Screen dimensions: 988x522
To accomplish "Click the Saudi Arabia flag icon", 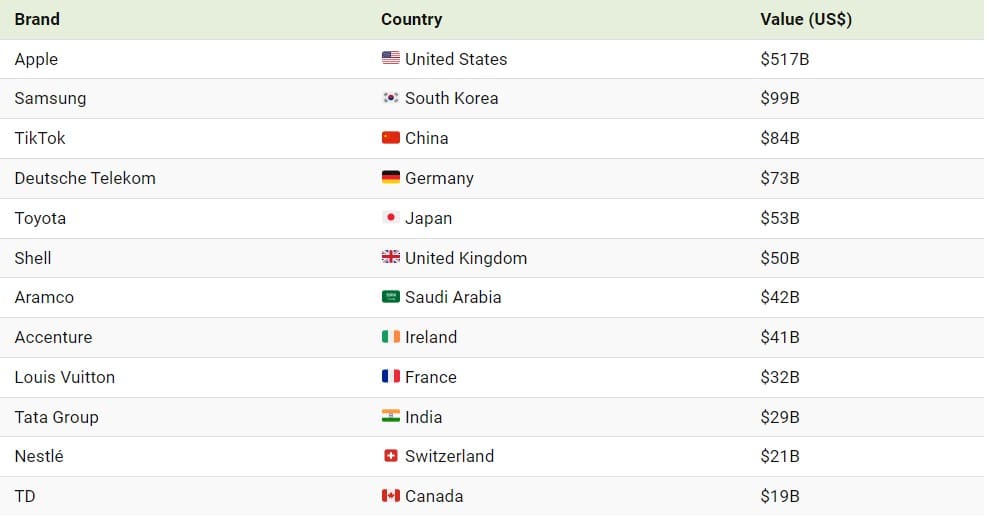I will pyautogui.click(x=390, y=297).
